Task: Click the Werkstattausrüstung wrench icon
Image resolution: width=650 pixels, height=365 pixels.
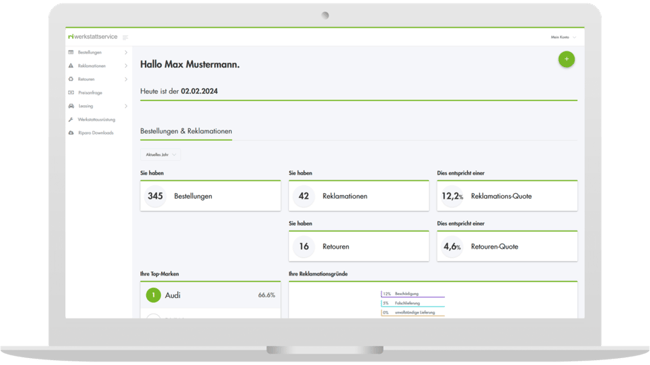Action: pyautogui.click(x=71, y=119)
